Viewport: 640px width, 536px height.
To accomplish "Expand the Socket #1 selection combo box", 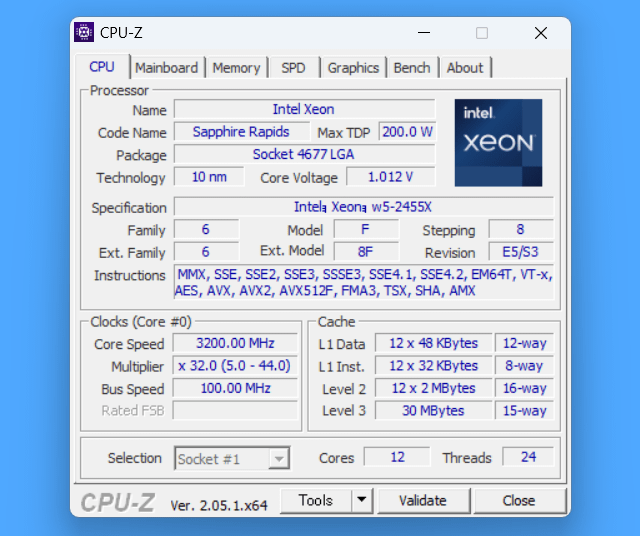I will (232, 458).
